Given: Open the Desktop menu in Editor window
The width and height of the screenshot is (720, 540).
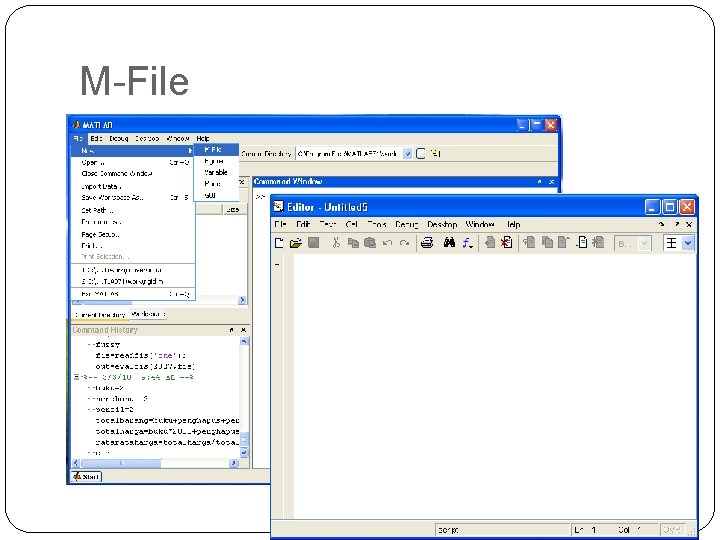Looking at the screenshot, I should pos(442,224).
